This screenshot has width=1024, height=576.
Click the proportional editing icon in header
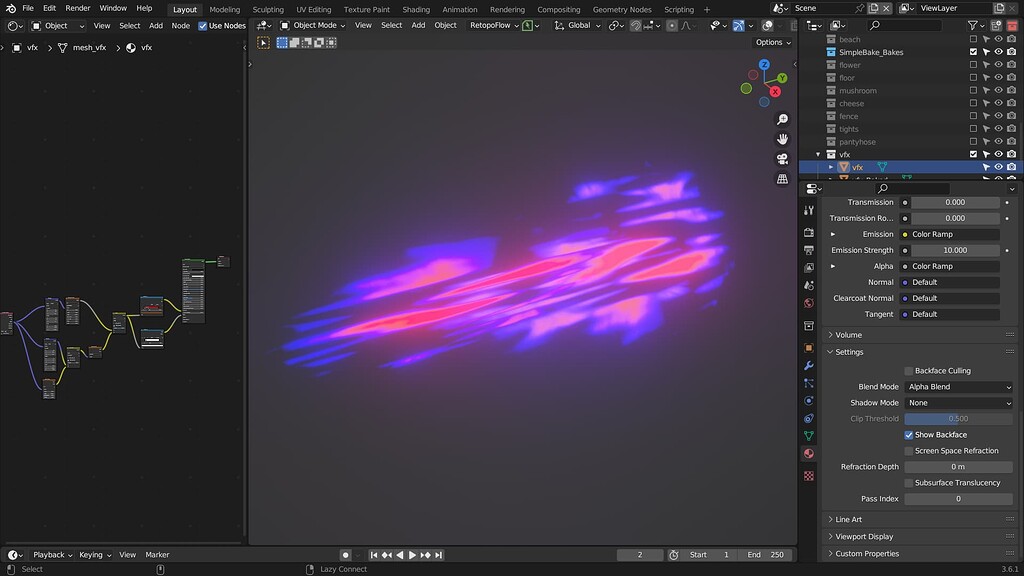(672, 25)
